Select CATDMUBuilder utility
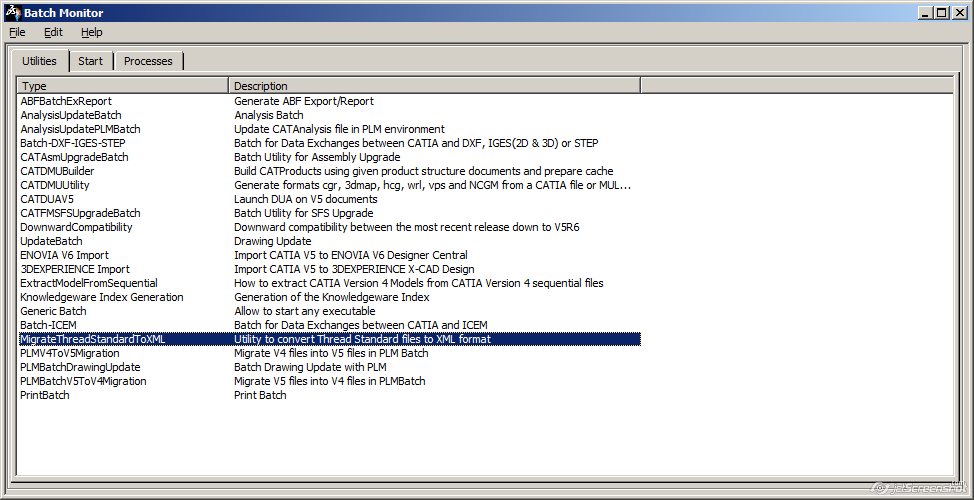 point(57,171)
